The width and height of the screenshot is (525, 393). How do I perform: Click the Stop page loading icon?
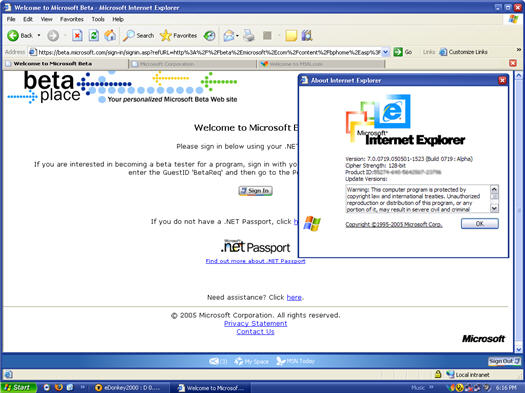77,35
